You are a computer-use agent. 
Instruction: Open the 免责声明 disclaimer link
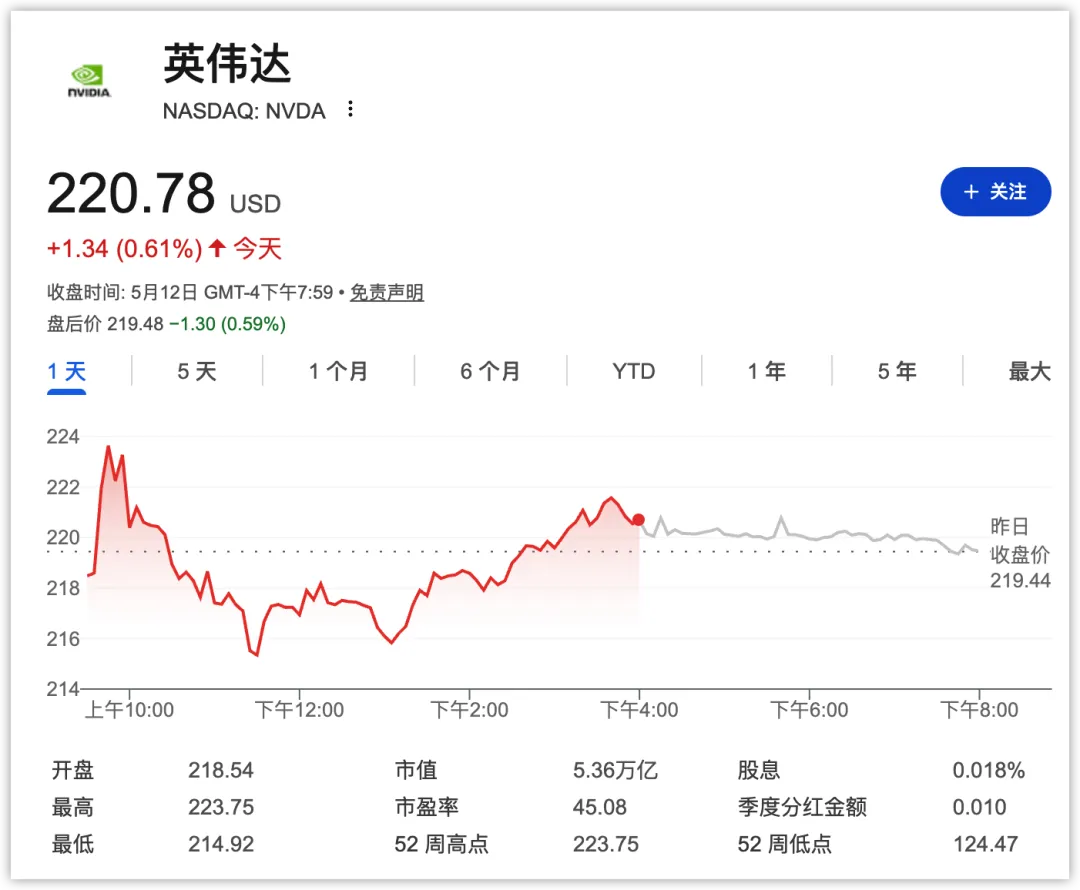pyautogui.click(x=386, y=293)
